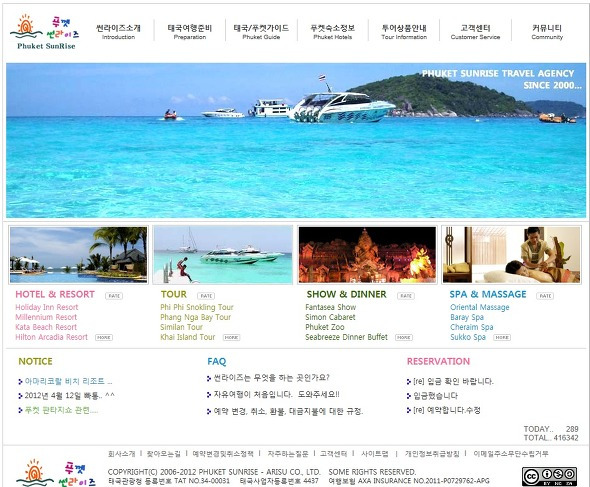Click the RATE button beside Show & Dinner
Image resolution: width=590 pixels, height=487 pixels.
click(406, 296)
